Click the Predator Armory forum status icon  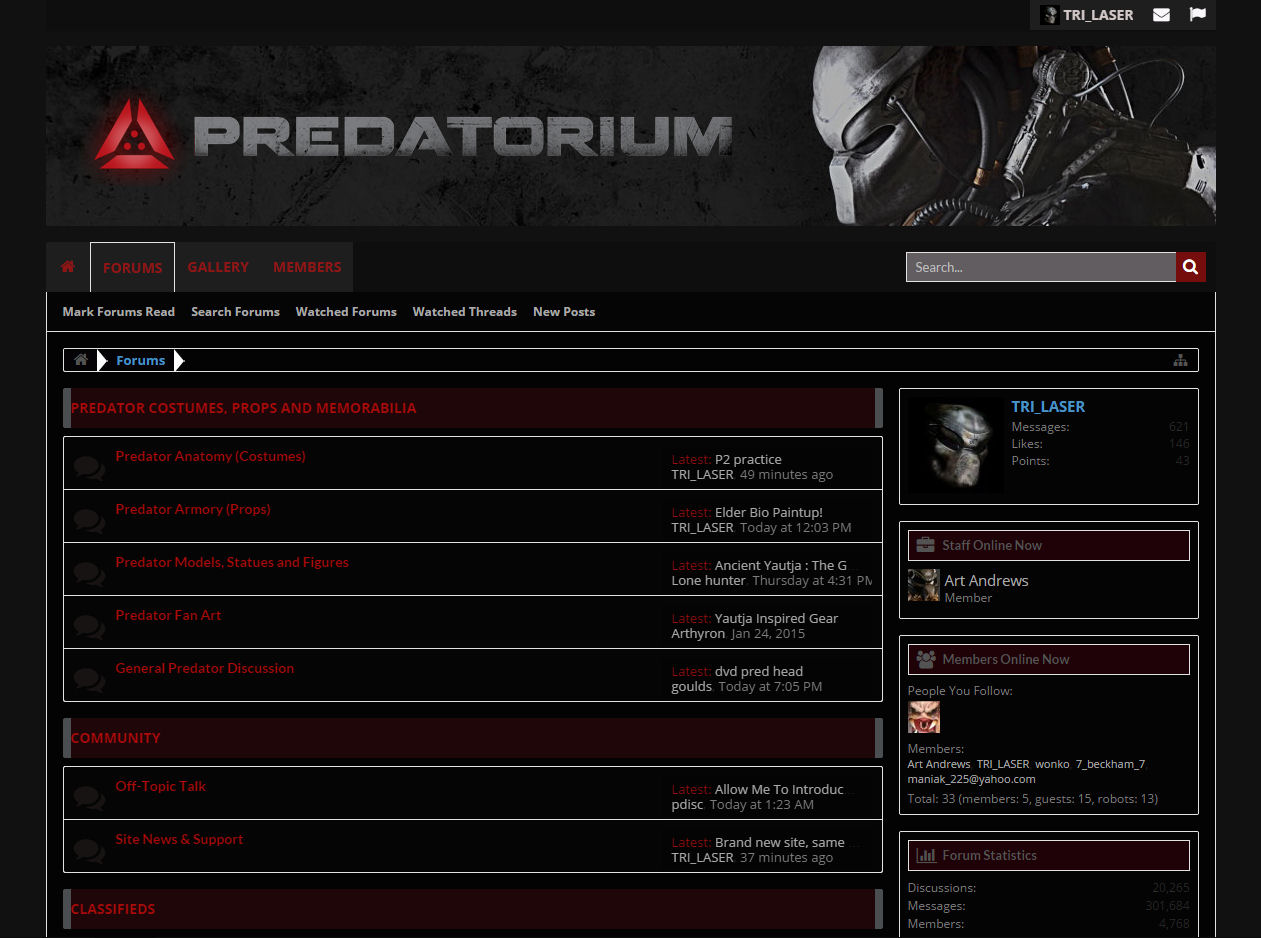point(89,520)
